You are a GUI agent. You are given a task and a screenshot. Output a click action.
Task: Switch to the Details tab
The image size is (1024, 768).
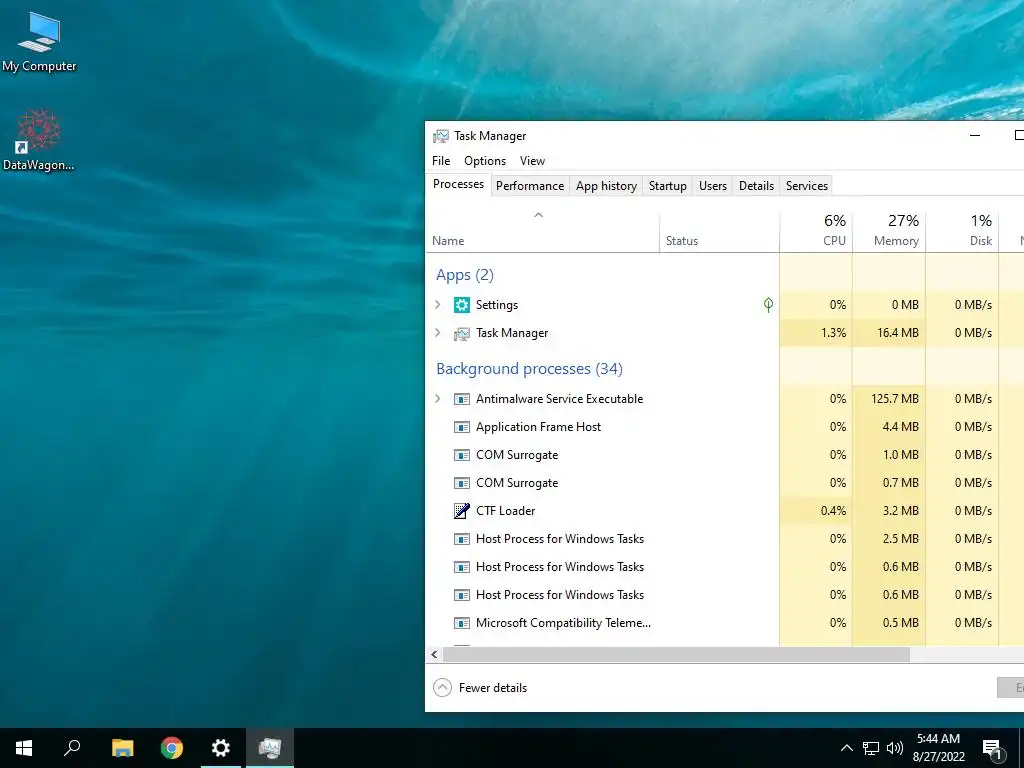point(756,186)
